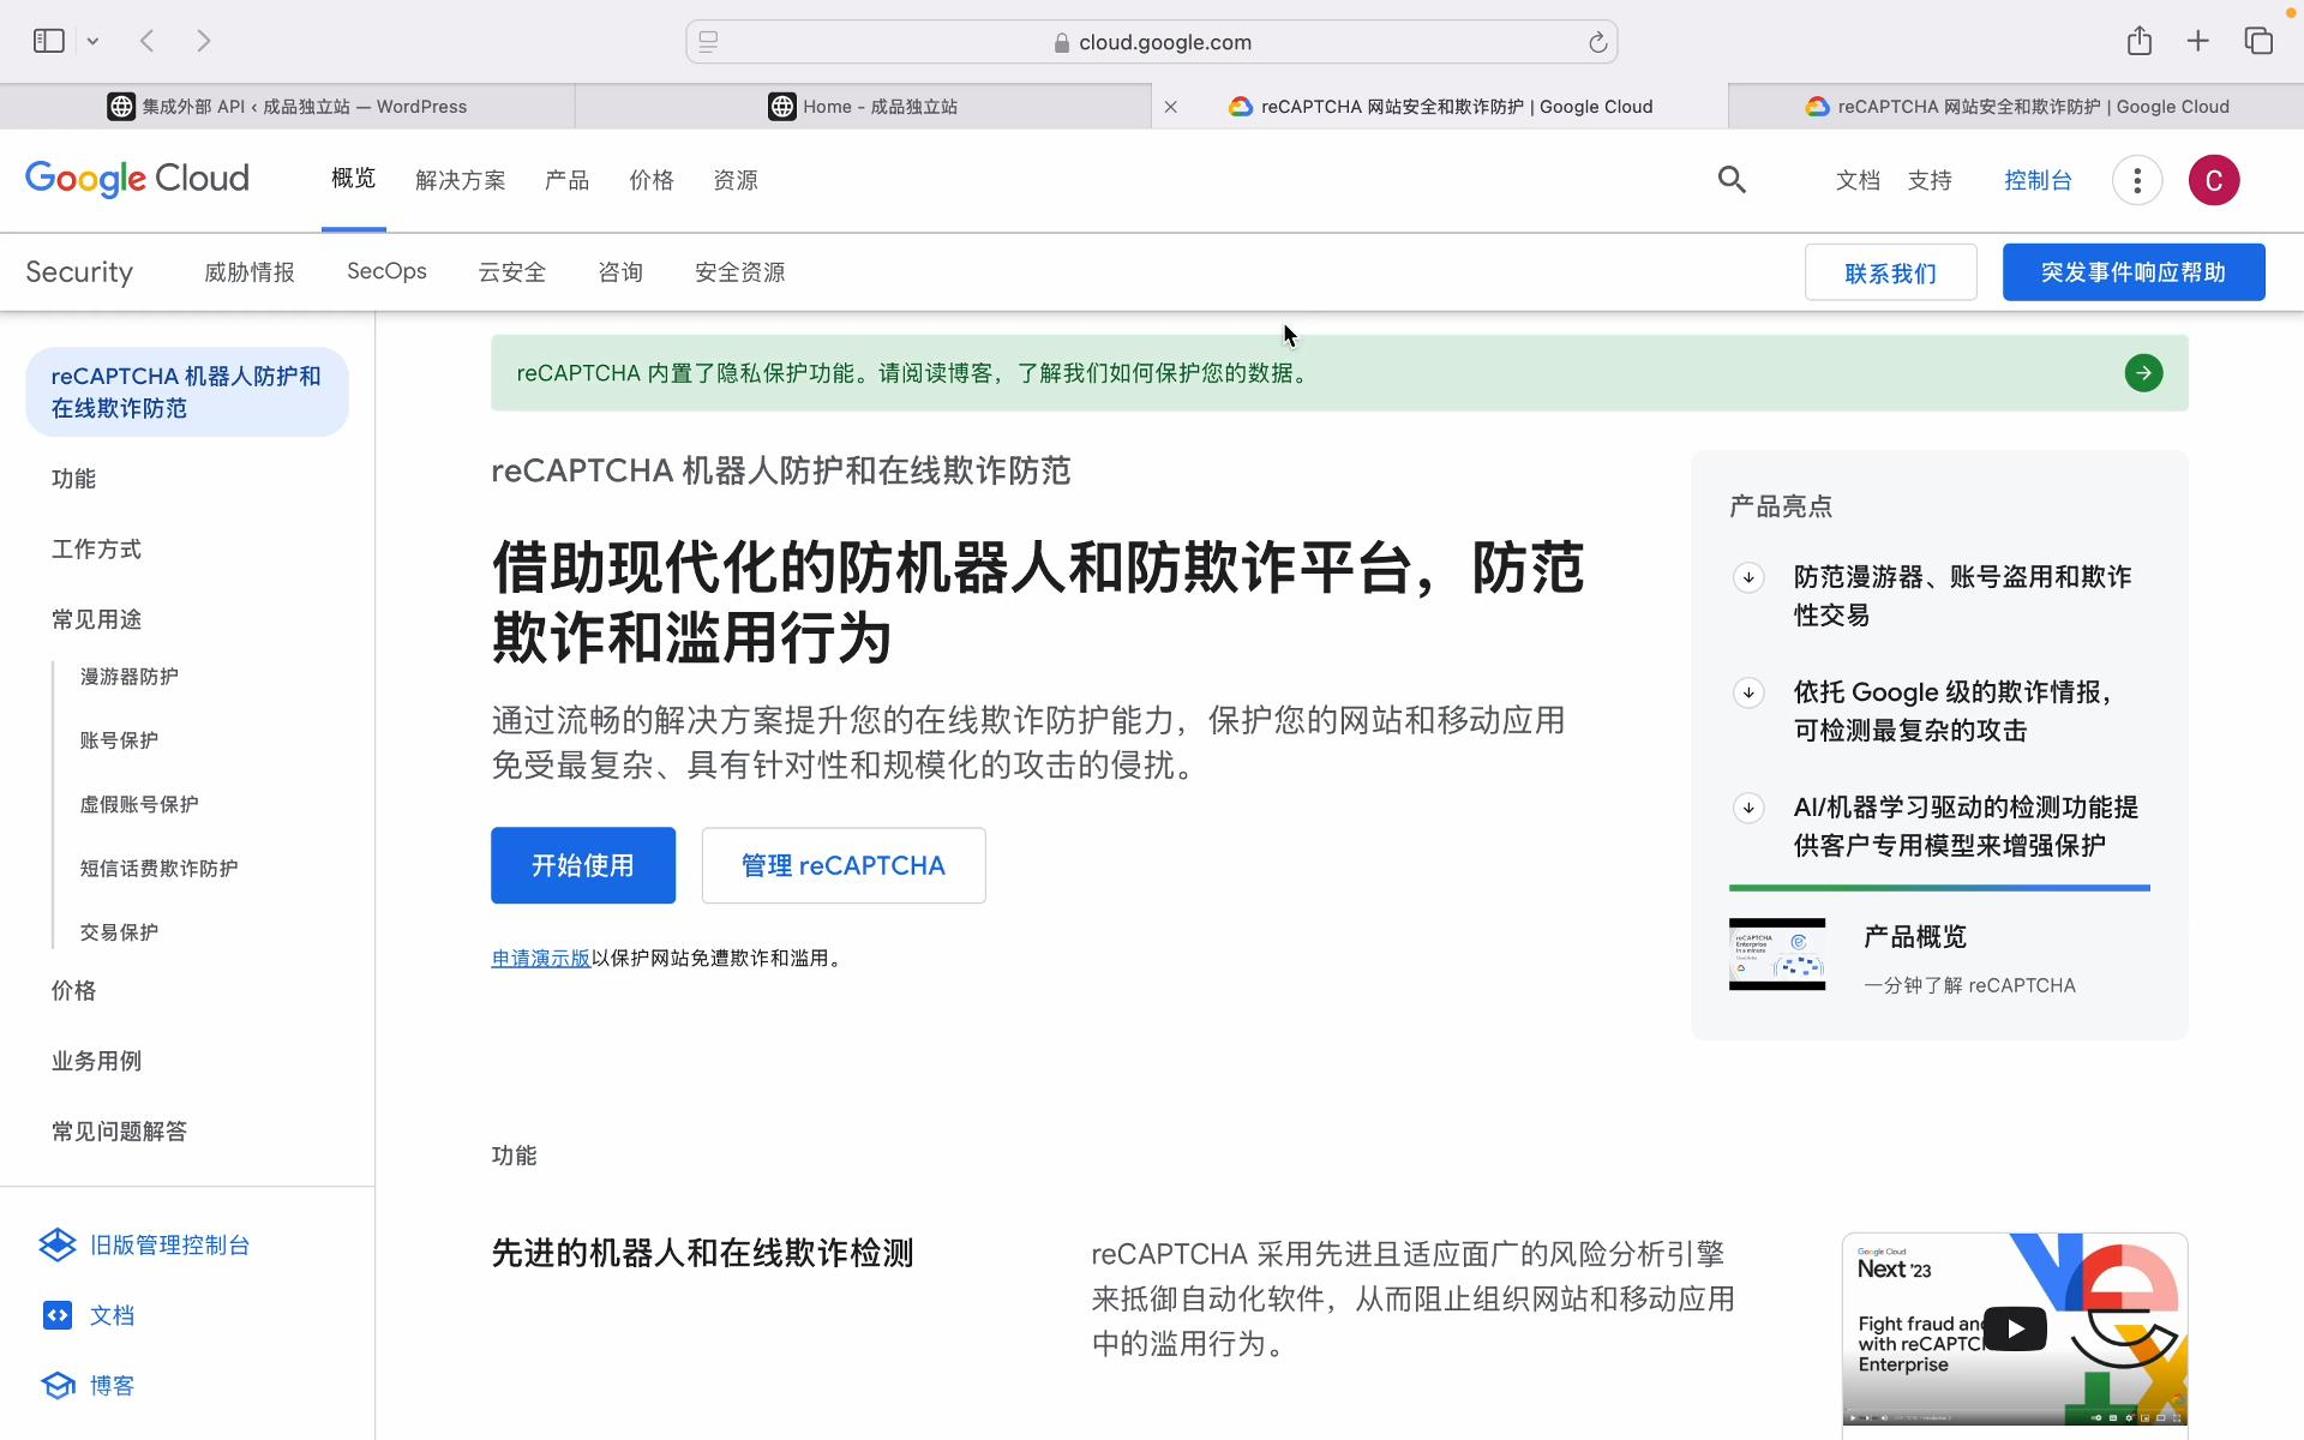The height and width of the screenshot is (1440, 2304).
Task: Open the 博客 sidebar link
Action: 88,1385
